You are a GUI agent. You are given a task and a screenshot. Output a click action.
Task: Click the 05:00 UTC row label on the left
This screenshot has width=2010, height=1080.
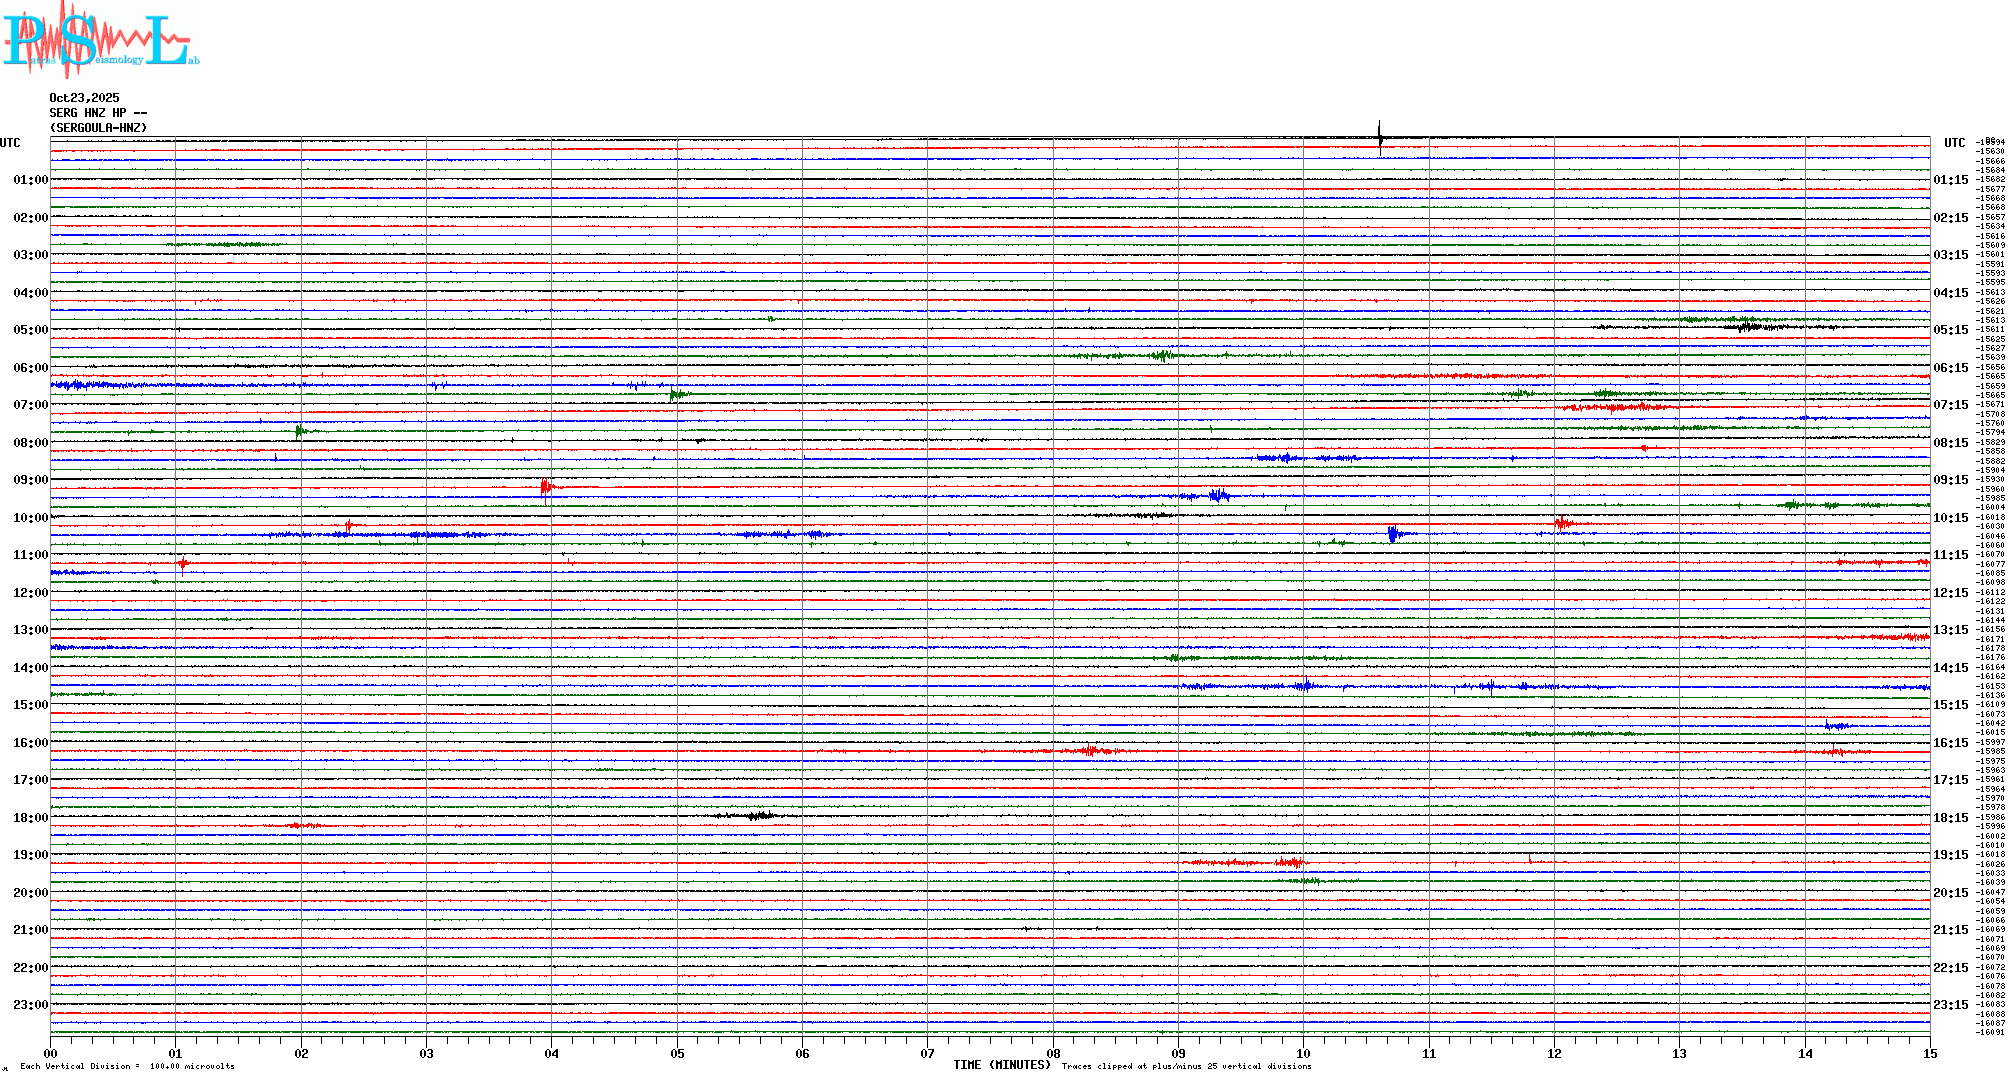[x=30, y=330]
